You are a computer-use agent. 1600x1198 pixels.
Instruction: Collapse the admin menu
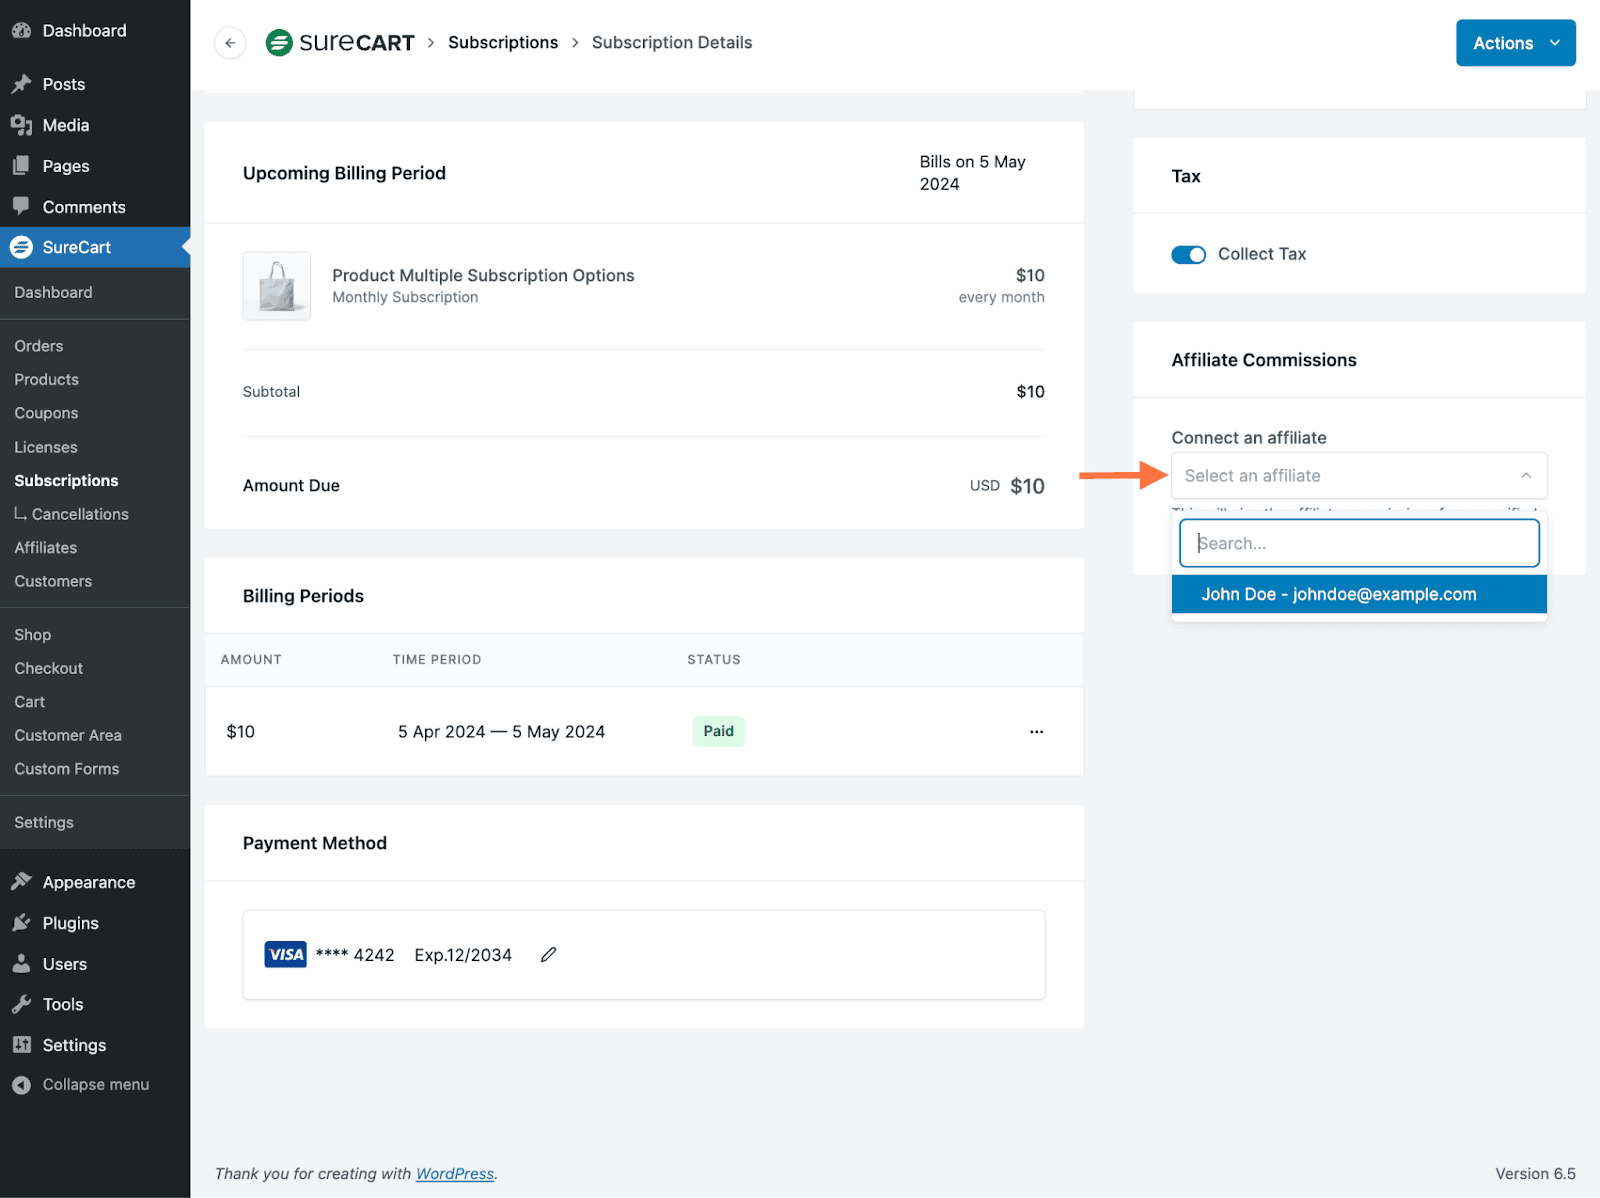tap(22, 1084)
